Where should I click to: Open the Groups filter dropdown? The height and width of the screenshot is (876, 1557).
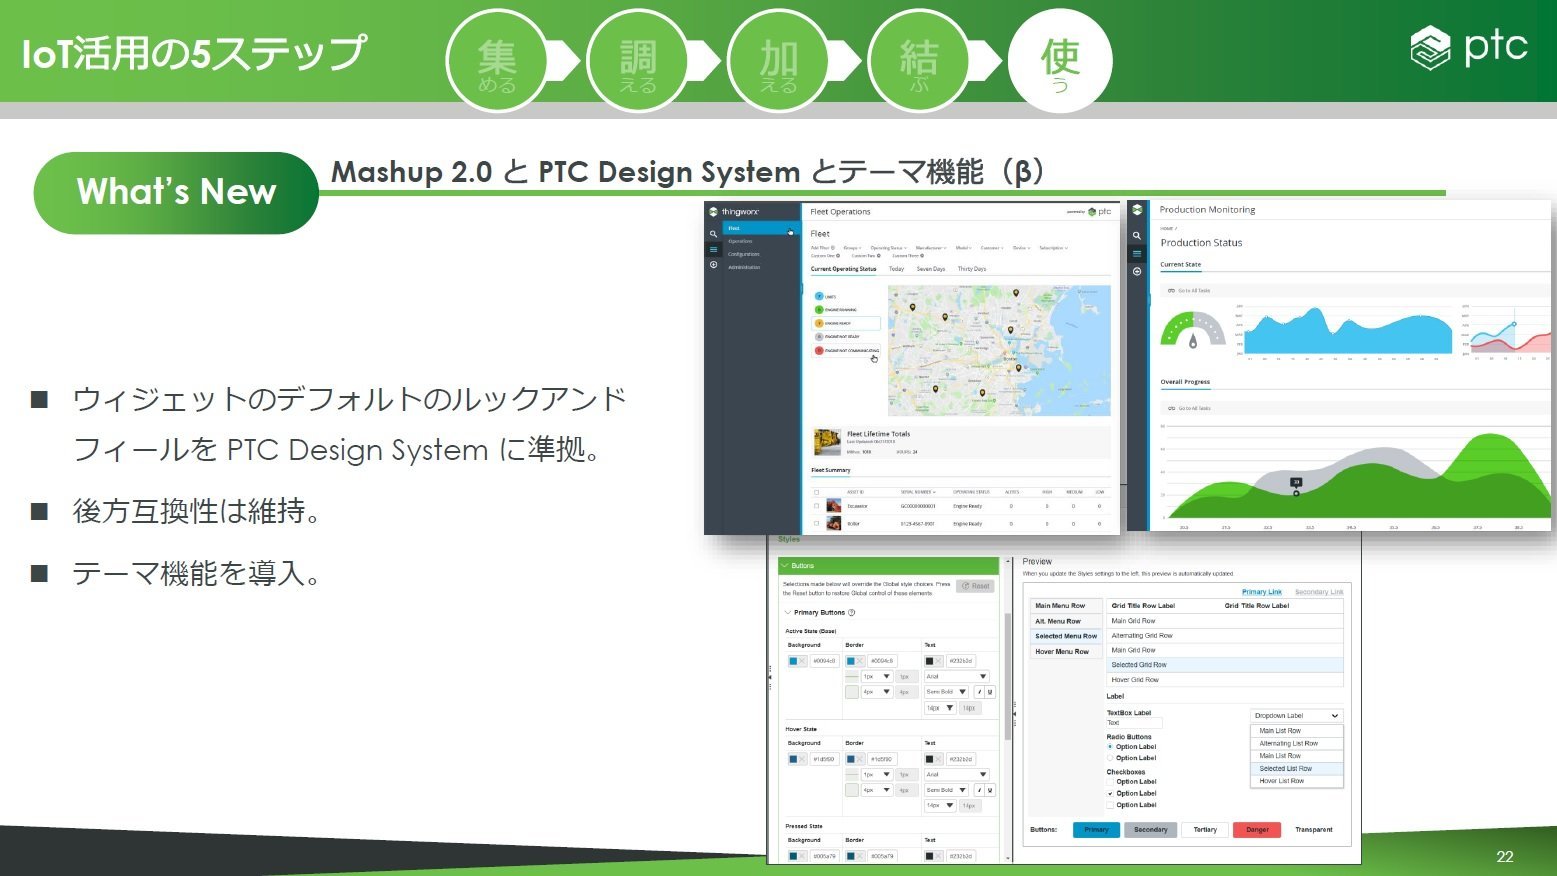tap(852, 248)
